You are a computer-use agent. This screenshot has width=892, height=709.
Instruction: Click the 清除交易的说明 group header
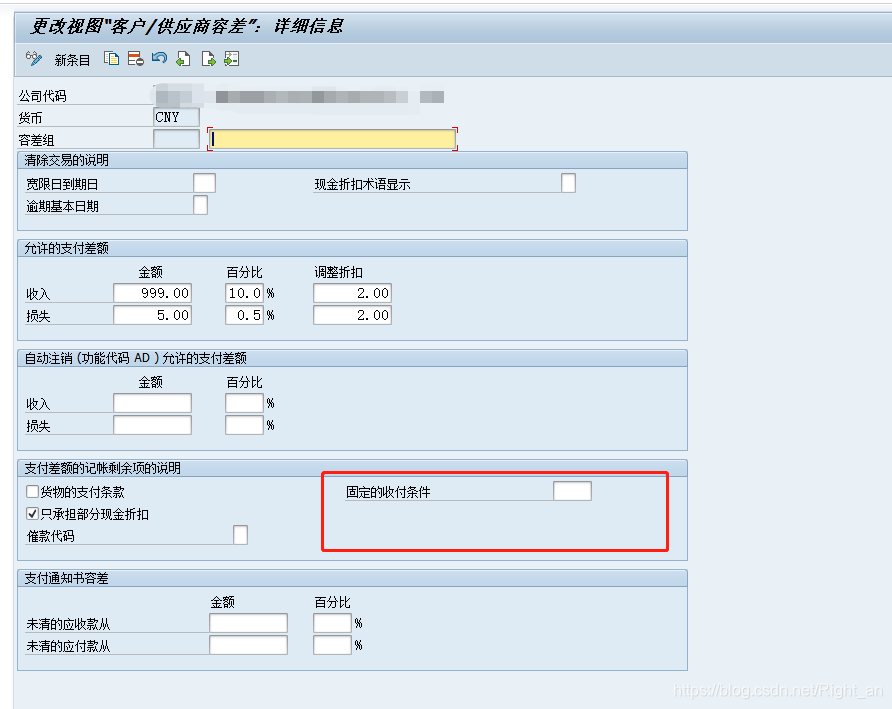352,160
